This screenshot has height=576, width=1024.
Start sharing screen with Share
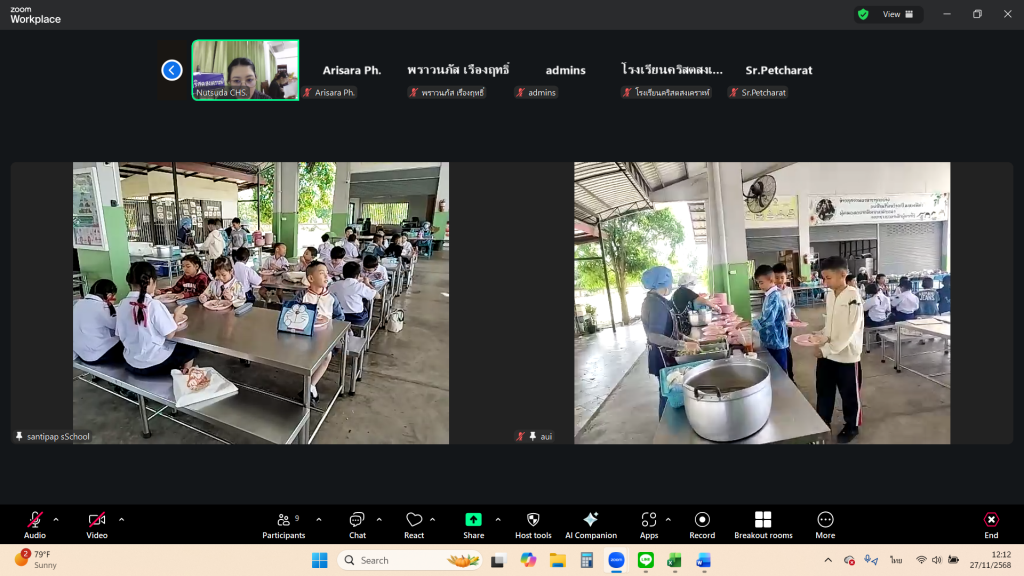[473, 524]
